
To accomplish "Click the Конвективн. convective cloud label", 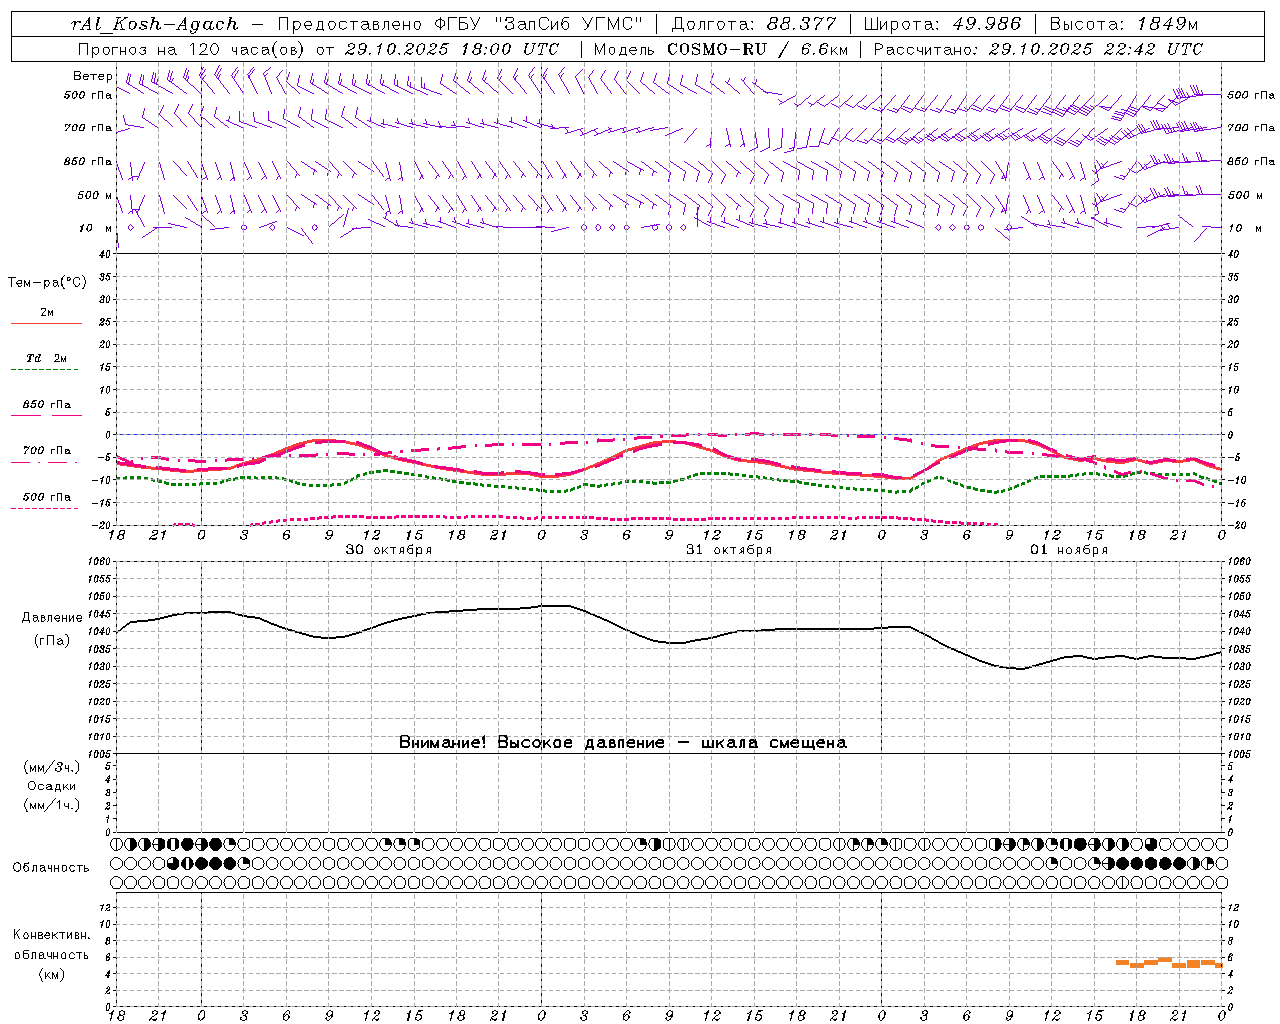I will tap(51, 935).
